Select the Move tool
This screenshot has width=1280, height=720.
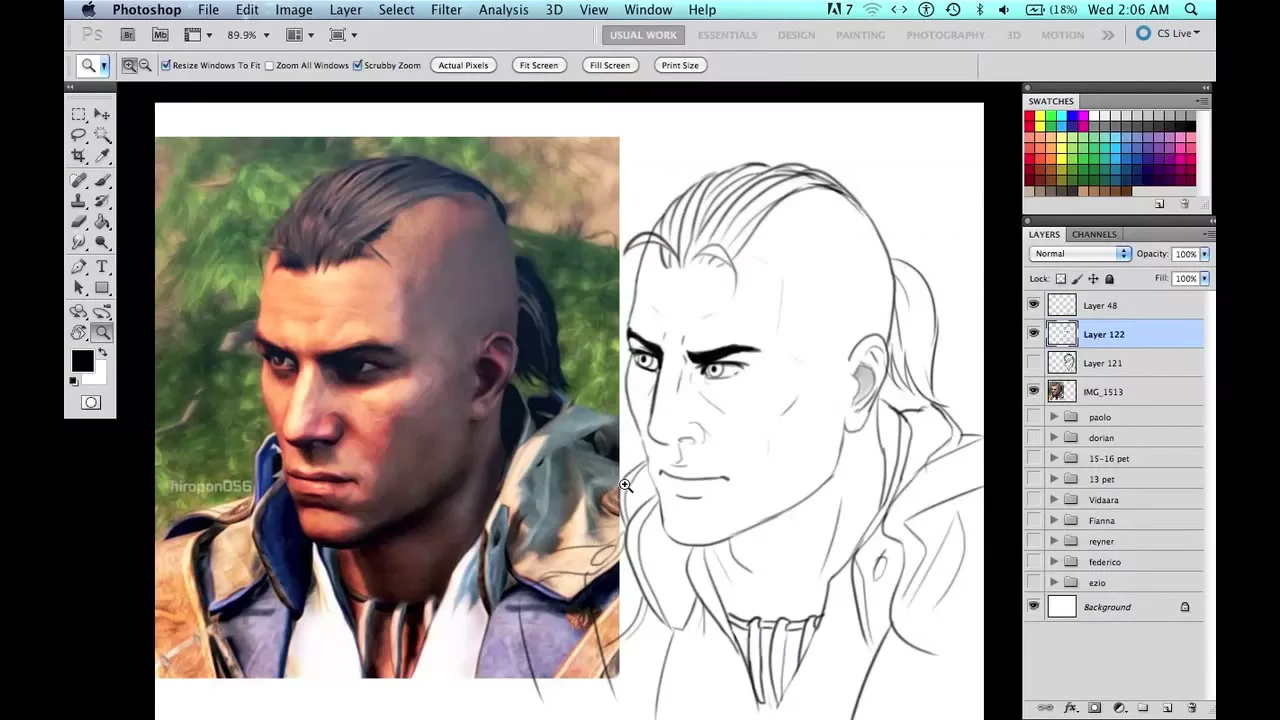click(x=102, y=114)
